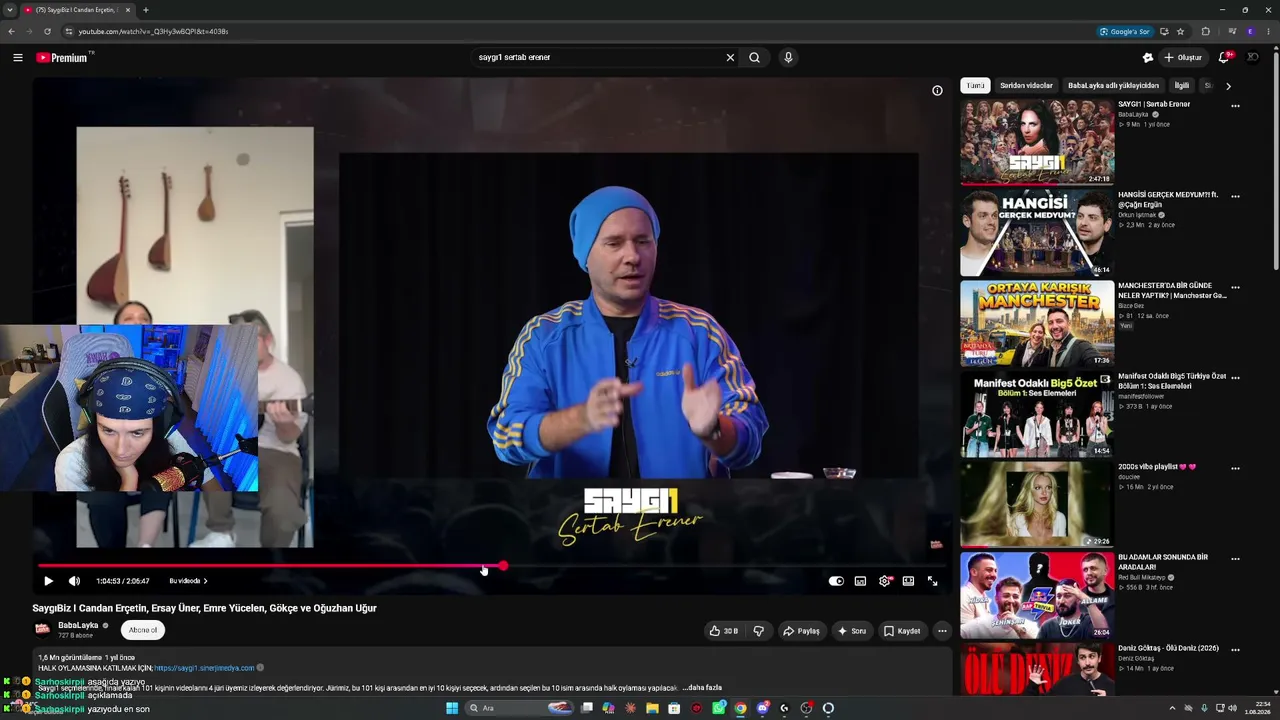The height and width of the screenshot is (720, 1280).
Task: Expand description with '...daha fazla'
Action: pos(702,688)
